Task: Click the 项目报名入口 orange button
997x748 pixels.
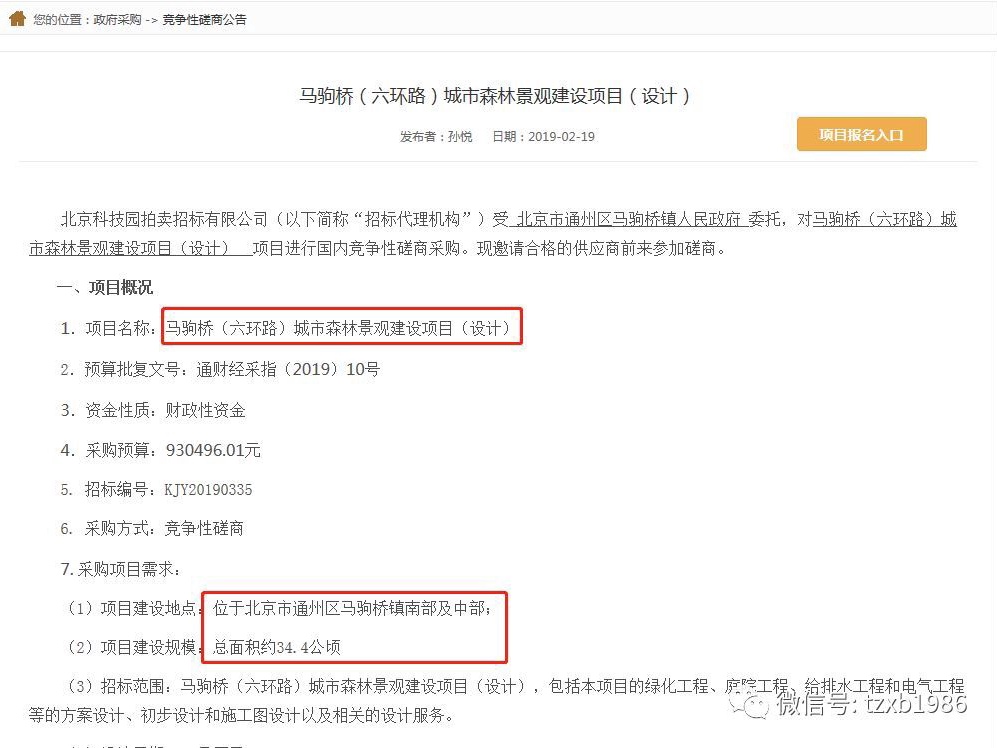Action: pyautogui.click(x=861, y=134)
